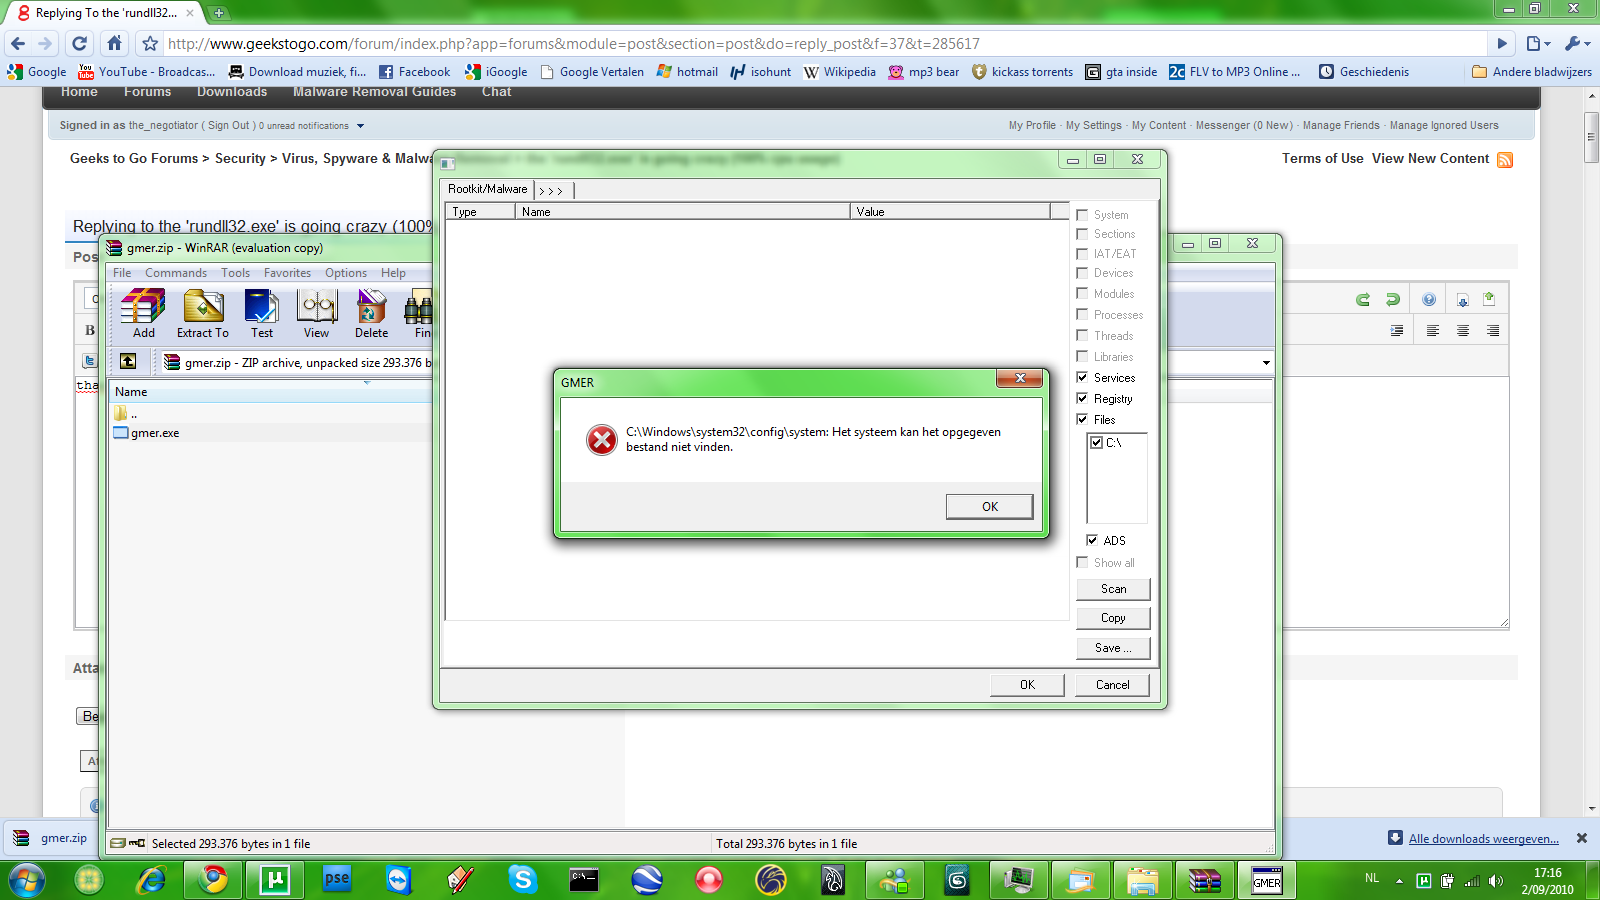Image resolution: width=1600 pixels, height=900 pixels.
Task: Click the Type column header in GMER
Action: [480, 211]
